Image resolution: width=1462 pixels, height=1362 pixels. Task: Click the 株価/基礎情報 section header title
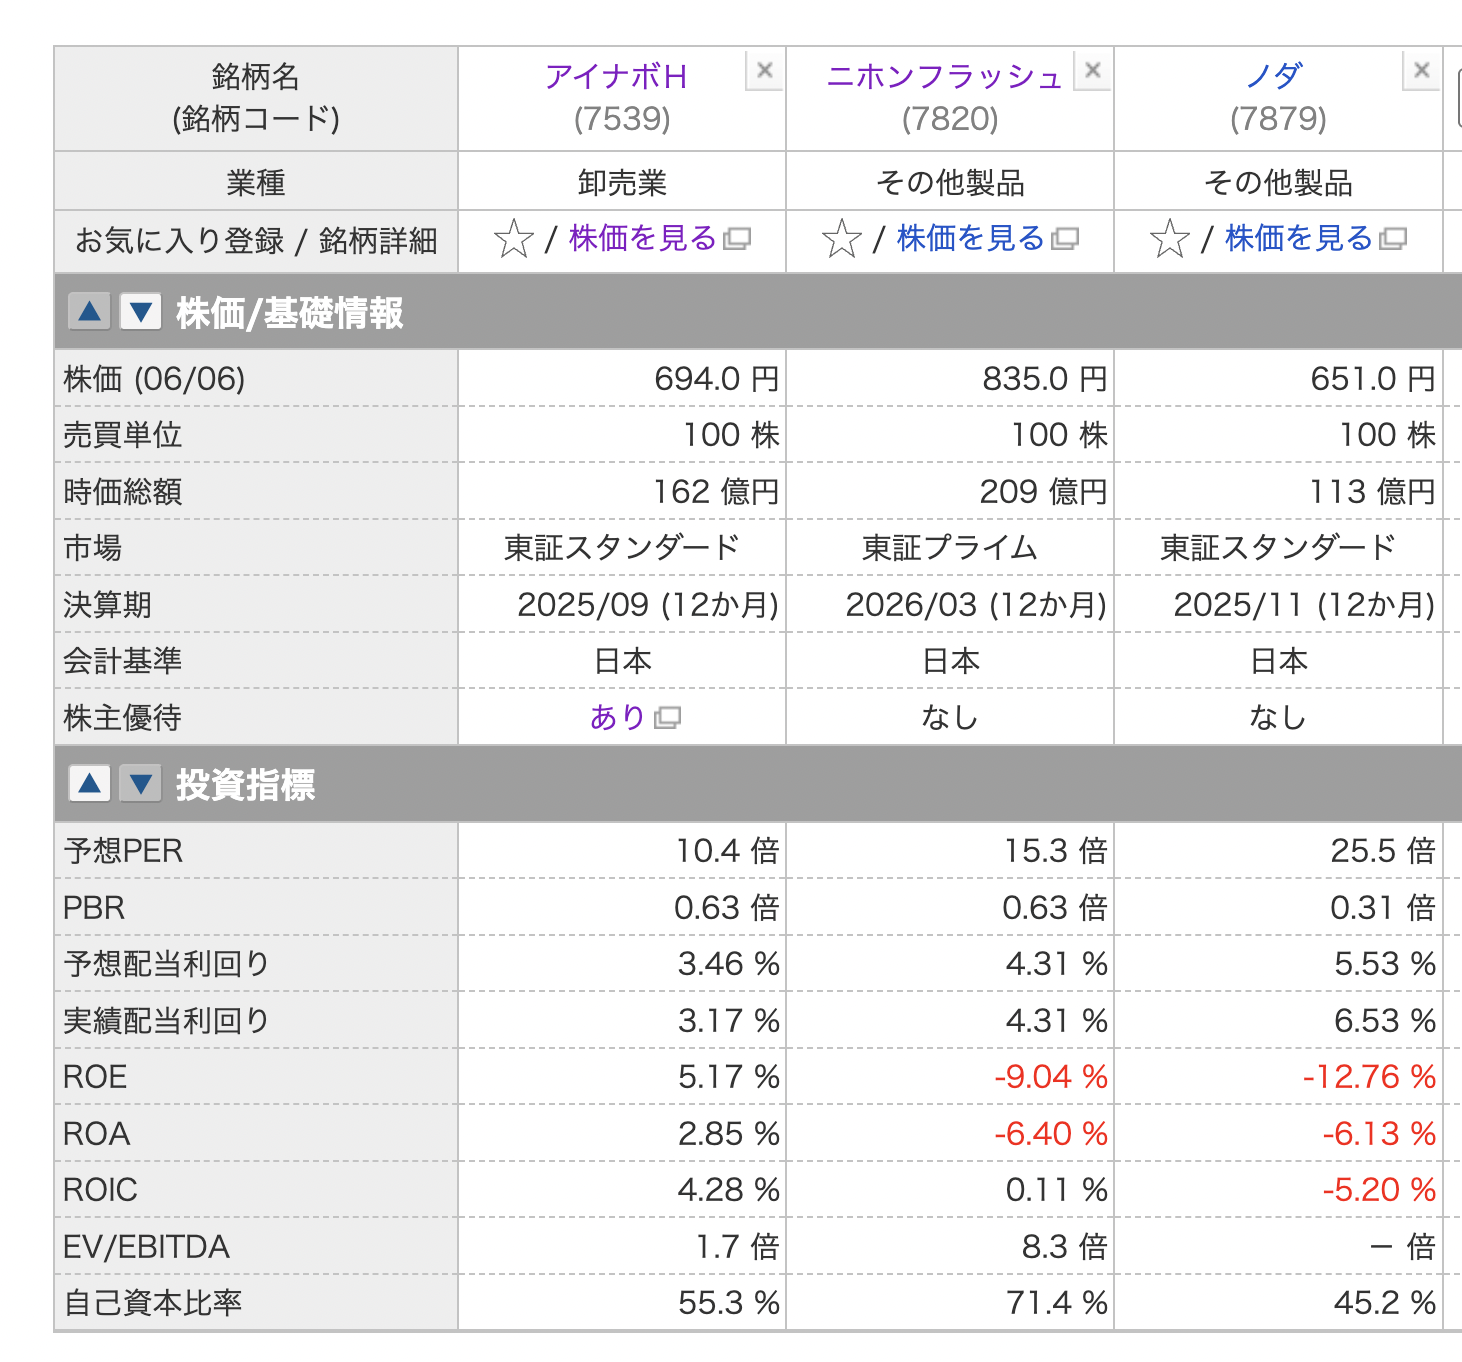click(x=290, y=313)
